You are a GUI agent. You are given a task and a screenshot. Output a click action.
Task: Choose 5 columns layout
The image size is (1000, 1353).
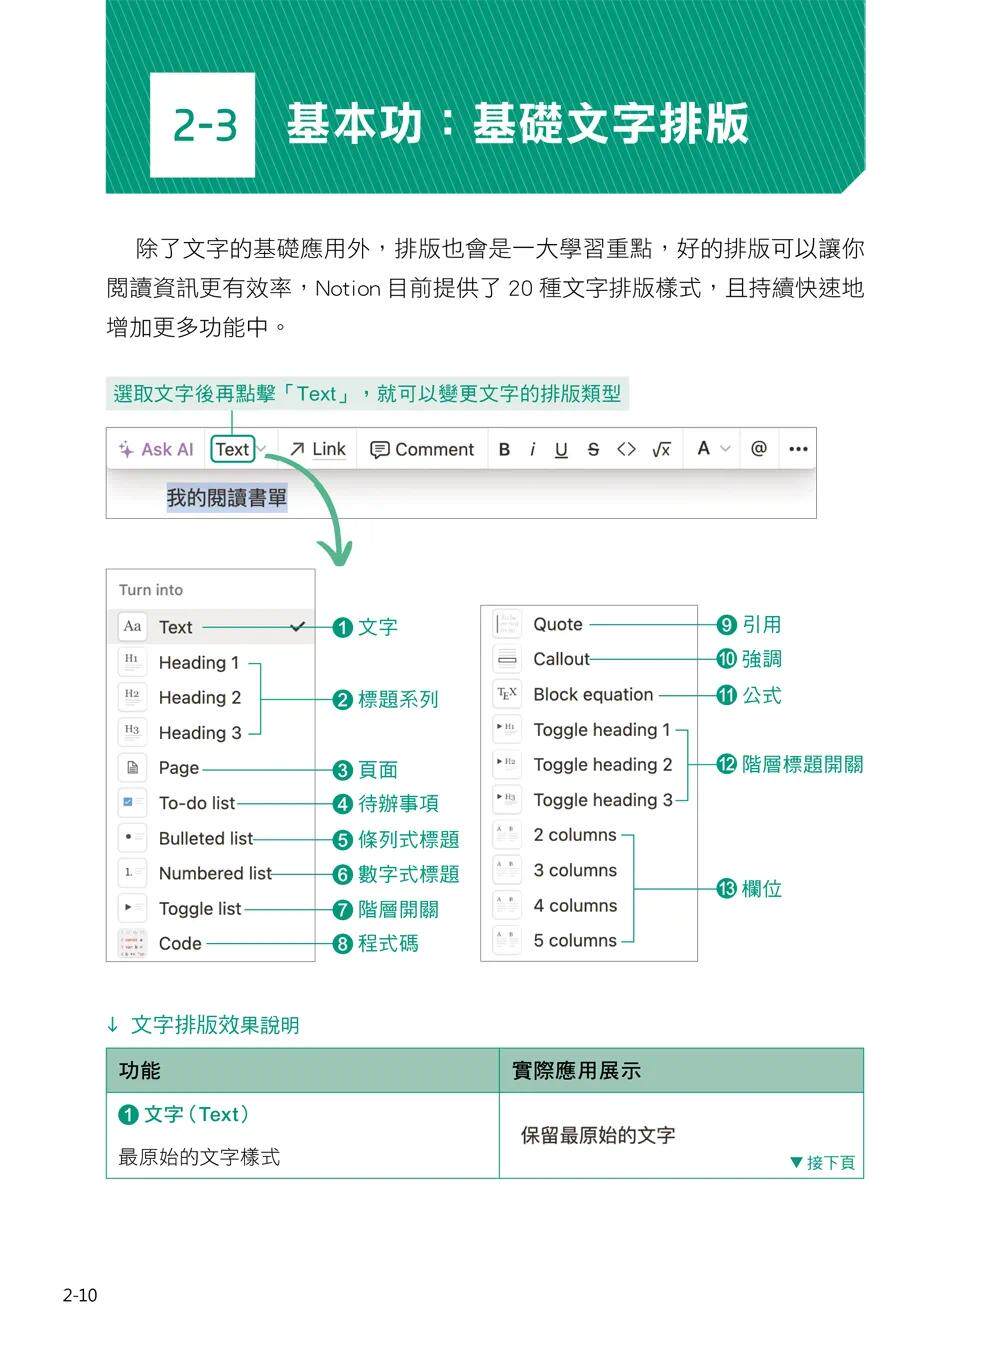(x=589, y=940)
